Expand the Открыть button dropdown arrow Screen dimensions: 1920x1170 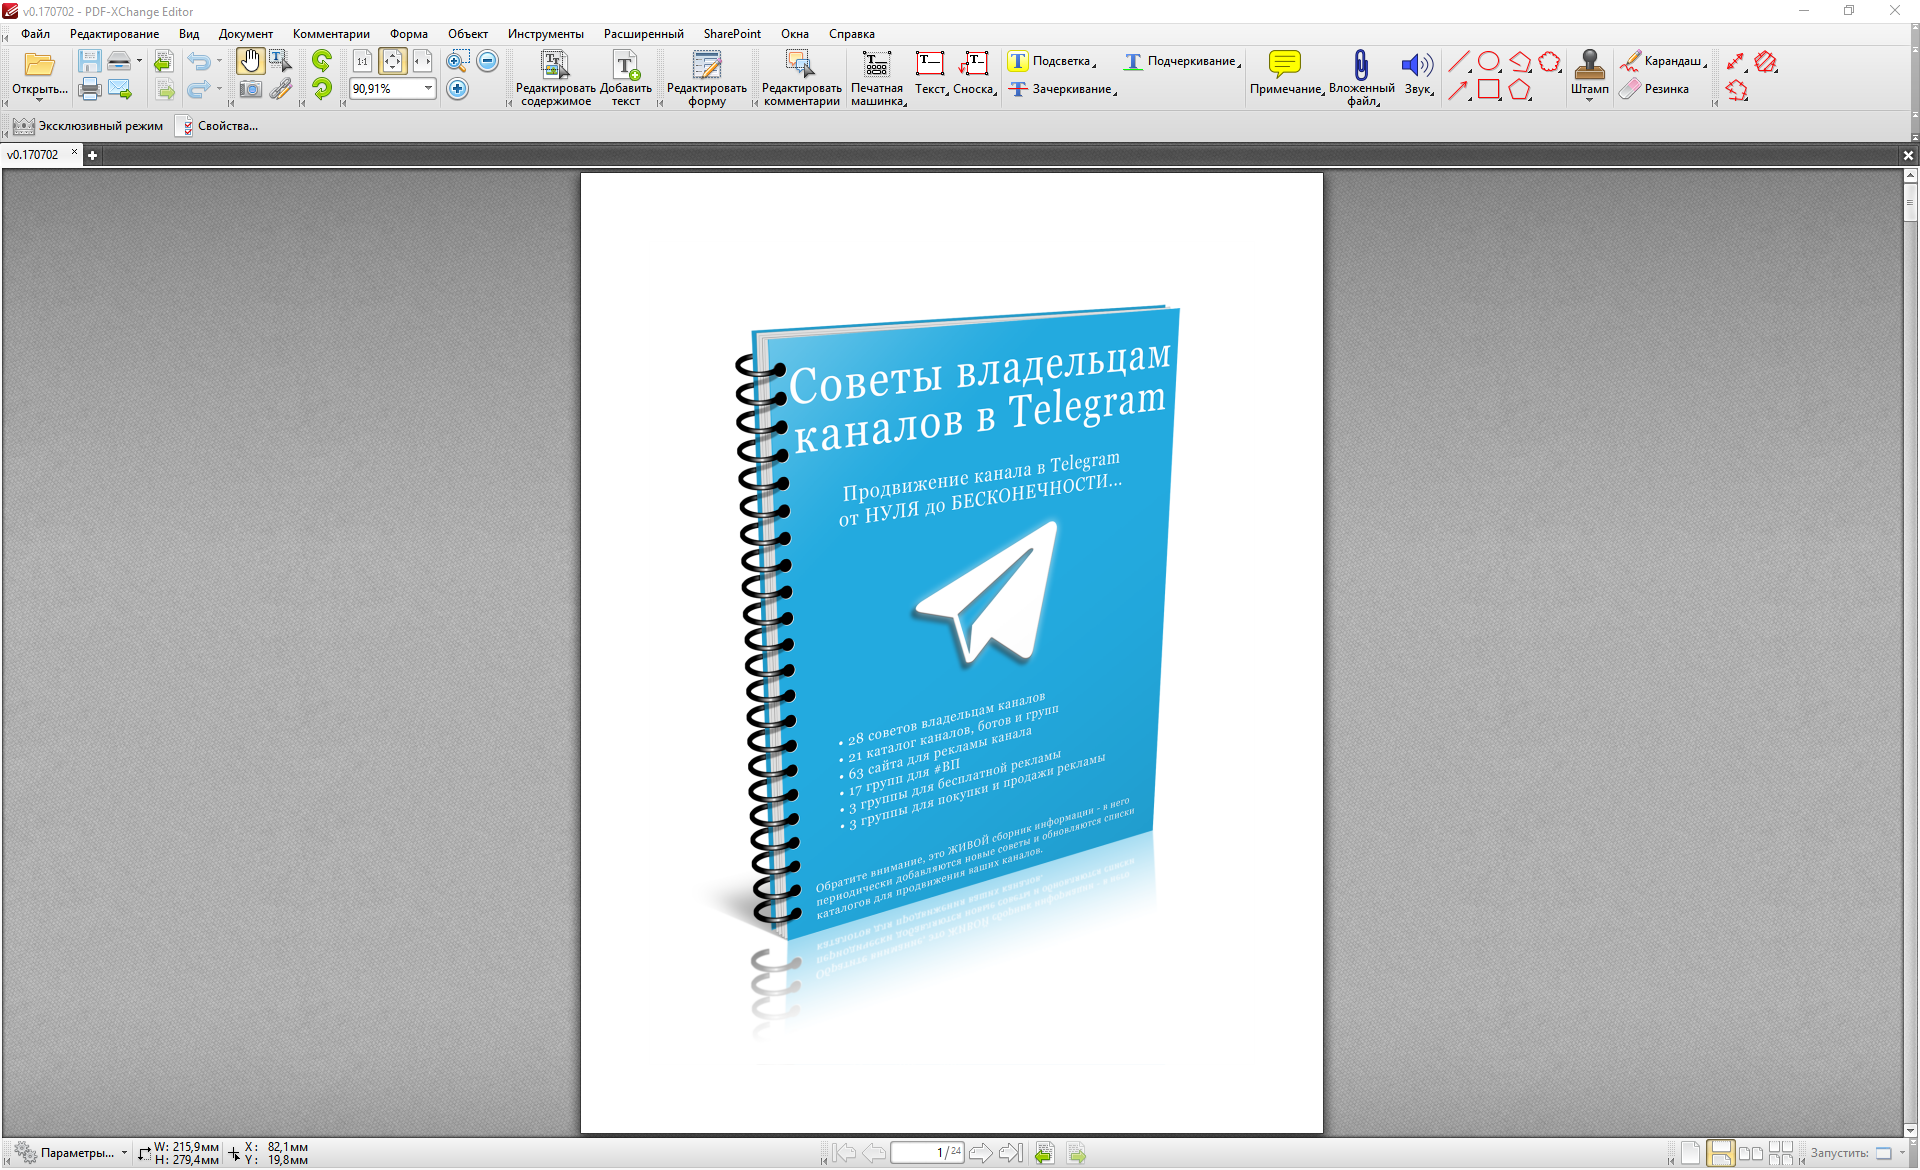click(39, 100)
